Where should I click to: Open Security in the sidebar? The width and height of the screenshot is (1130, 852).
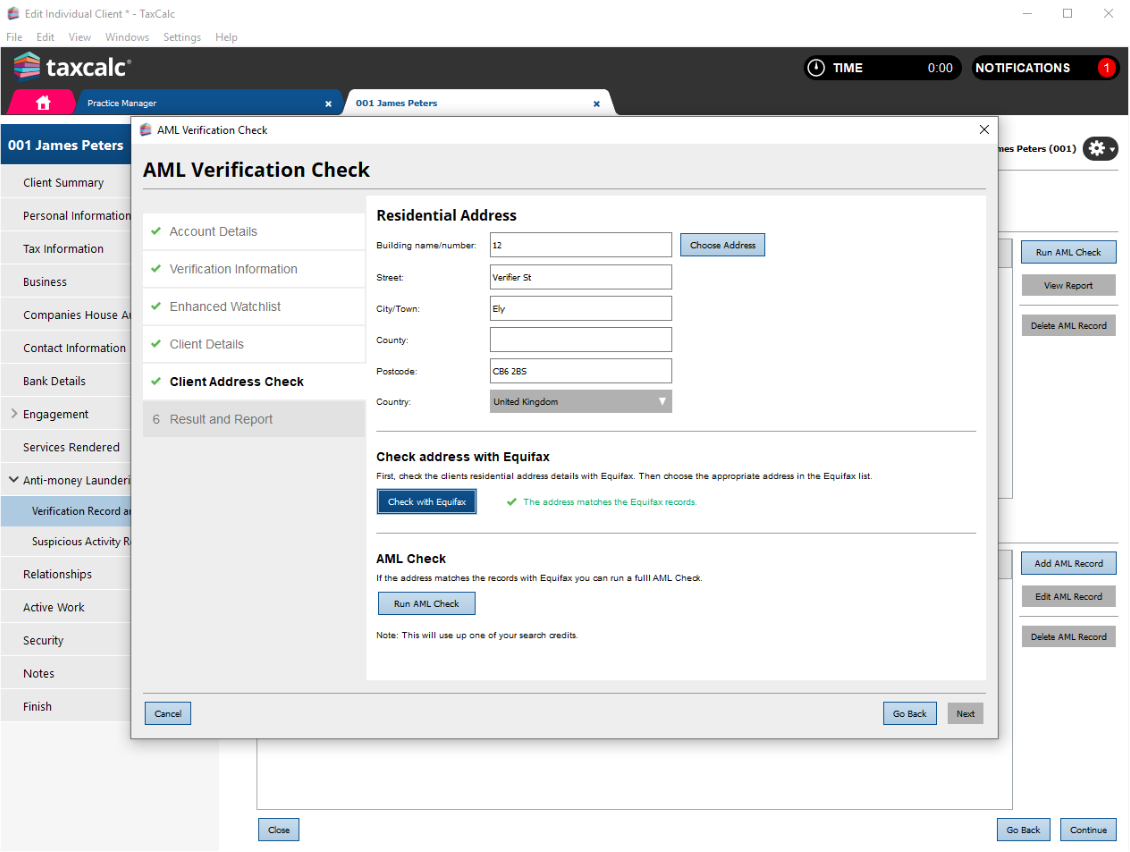[x=66, y=640]
